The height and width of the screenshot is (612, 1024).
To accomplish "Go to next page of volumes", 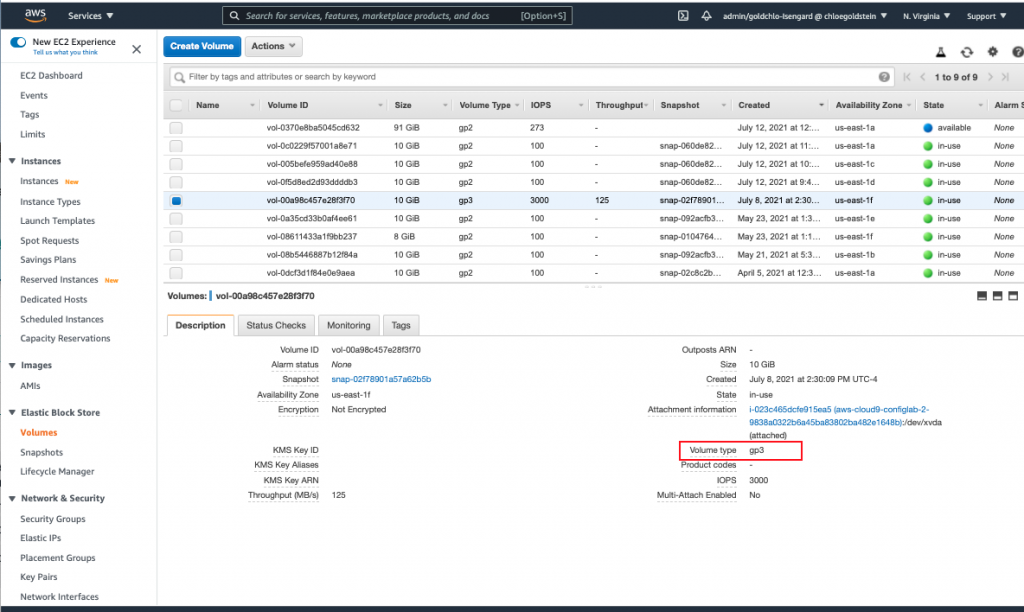I will [990, 77].
